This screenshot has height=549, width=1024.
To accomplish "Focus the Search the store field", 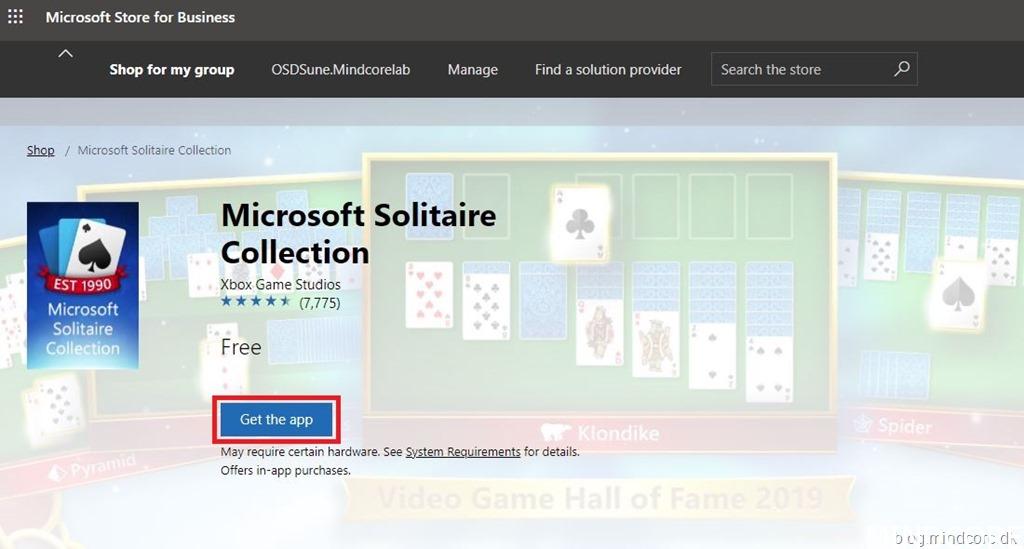I will (800, 70).
